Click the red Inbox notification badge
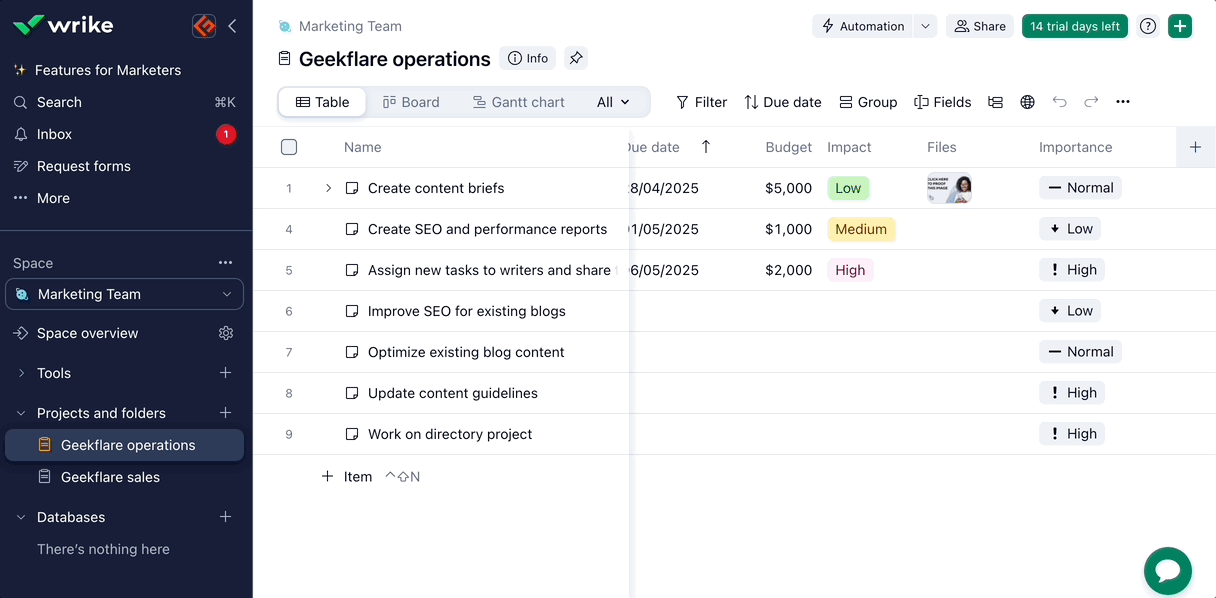 point(226,134)
